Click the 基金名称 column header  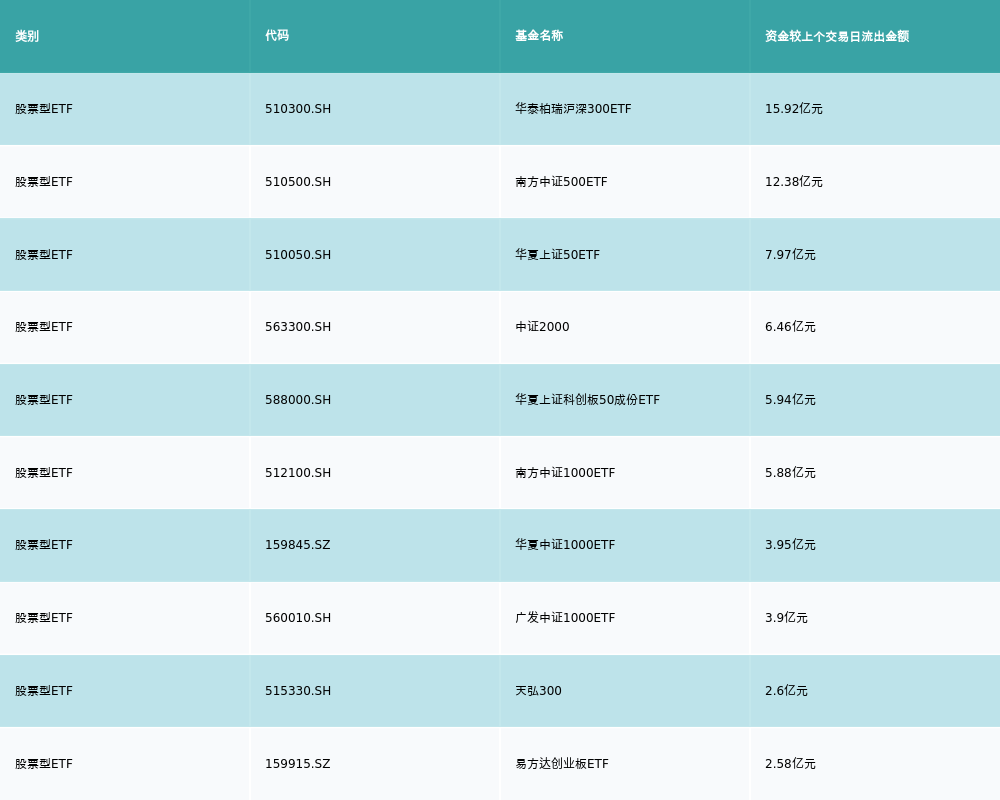tap(539, 36)
